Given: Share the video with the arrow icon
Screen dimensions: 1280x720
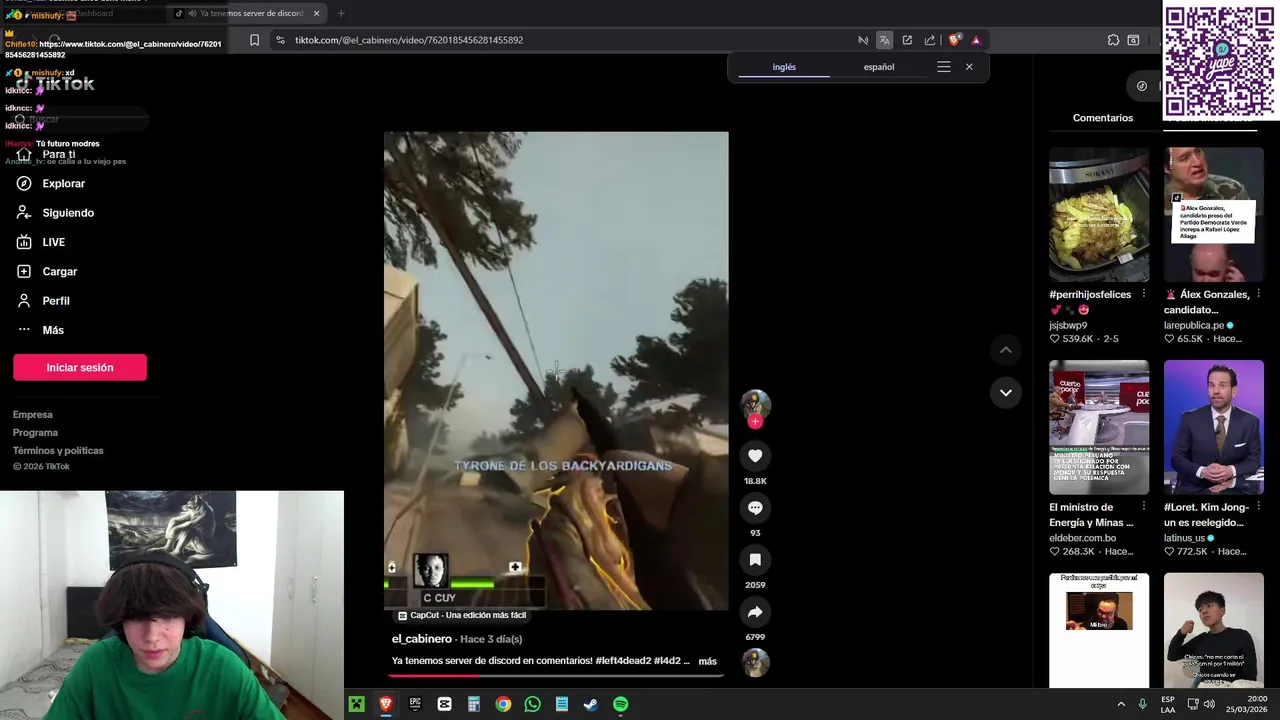Looking at the screenshot, I should [755, 612].
